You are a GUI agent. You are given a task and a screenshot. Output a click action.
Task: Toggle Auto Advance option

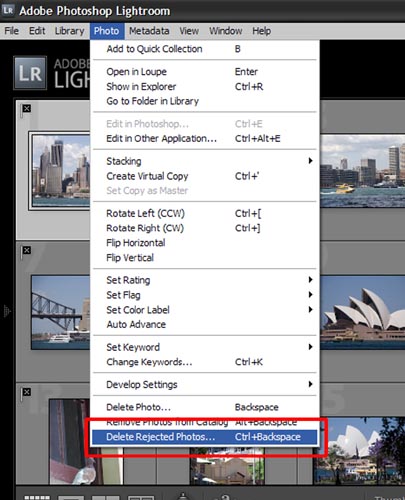pyautogui.click(x=205, y=325)
